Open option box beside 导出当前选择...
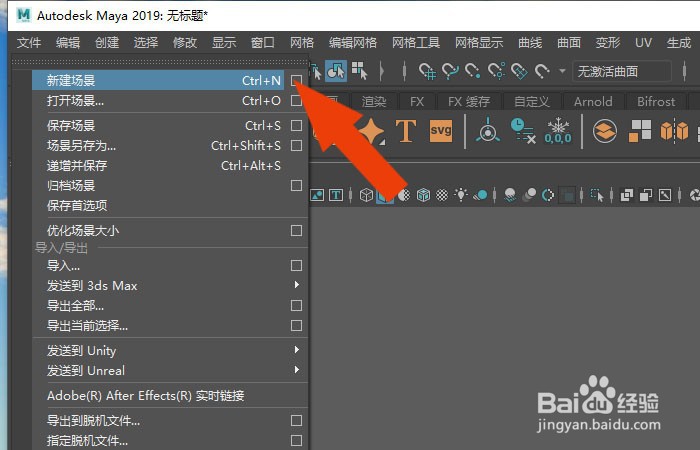The height and width of the screenshot is (450, 700). (x=296, y=325)
